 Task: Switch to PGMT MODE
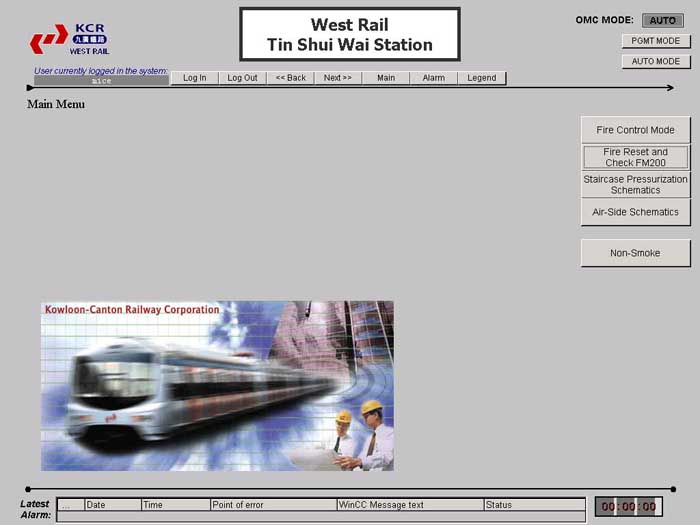pos(656,41)
